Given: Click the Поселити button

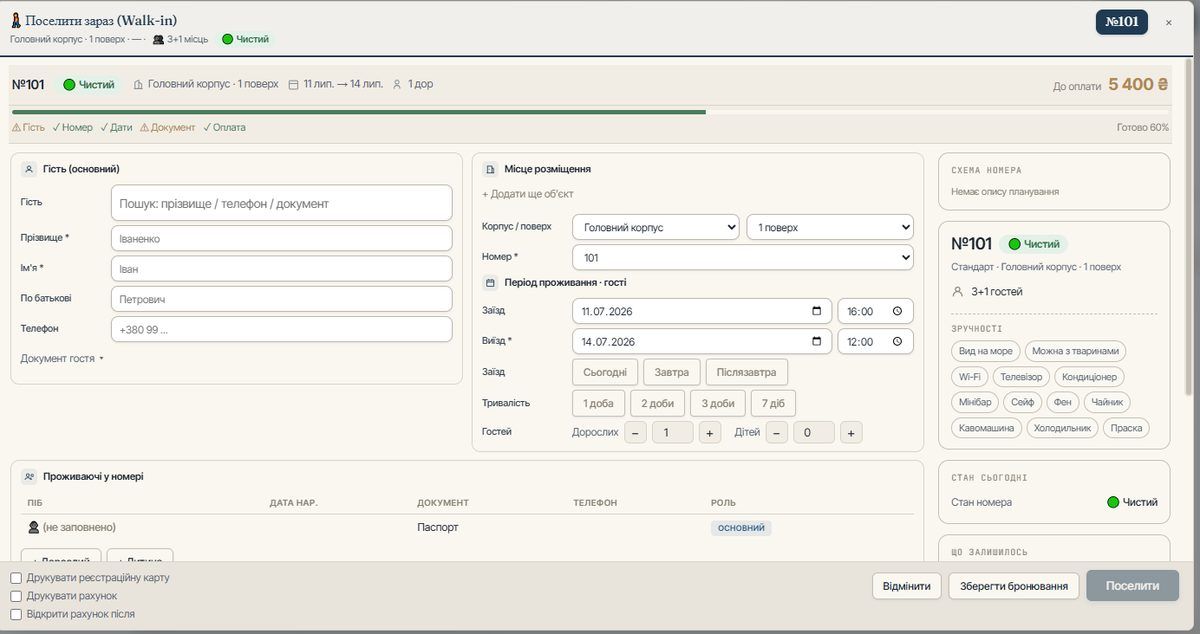Looking at the screenshot, I should pyautogui.click(x=1133, y=586).
